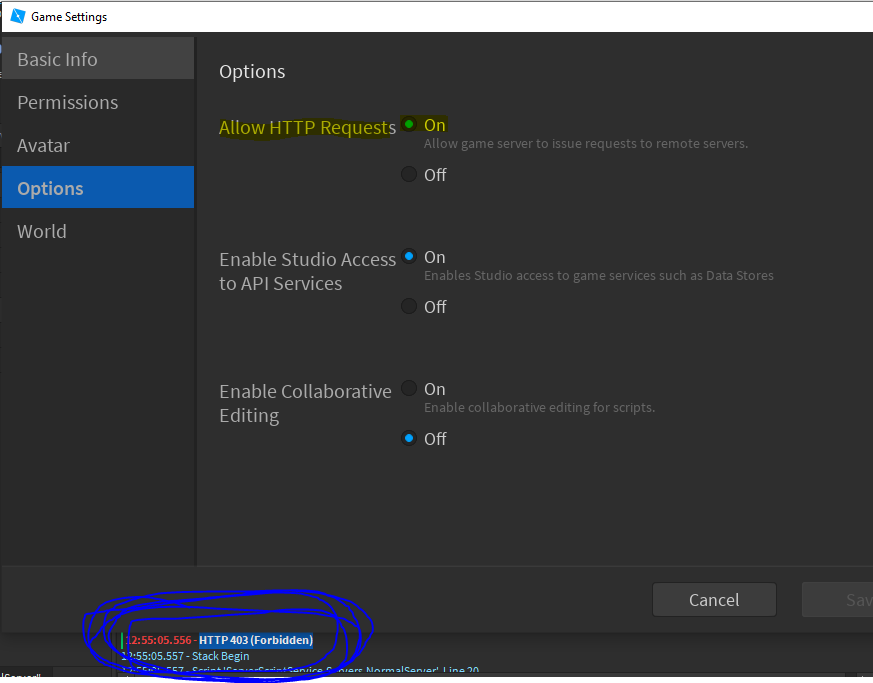873x683 pixels.
Task: Click the Cancel button
Action: tap(714, 599)
